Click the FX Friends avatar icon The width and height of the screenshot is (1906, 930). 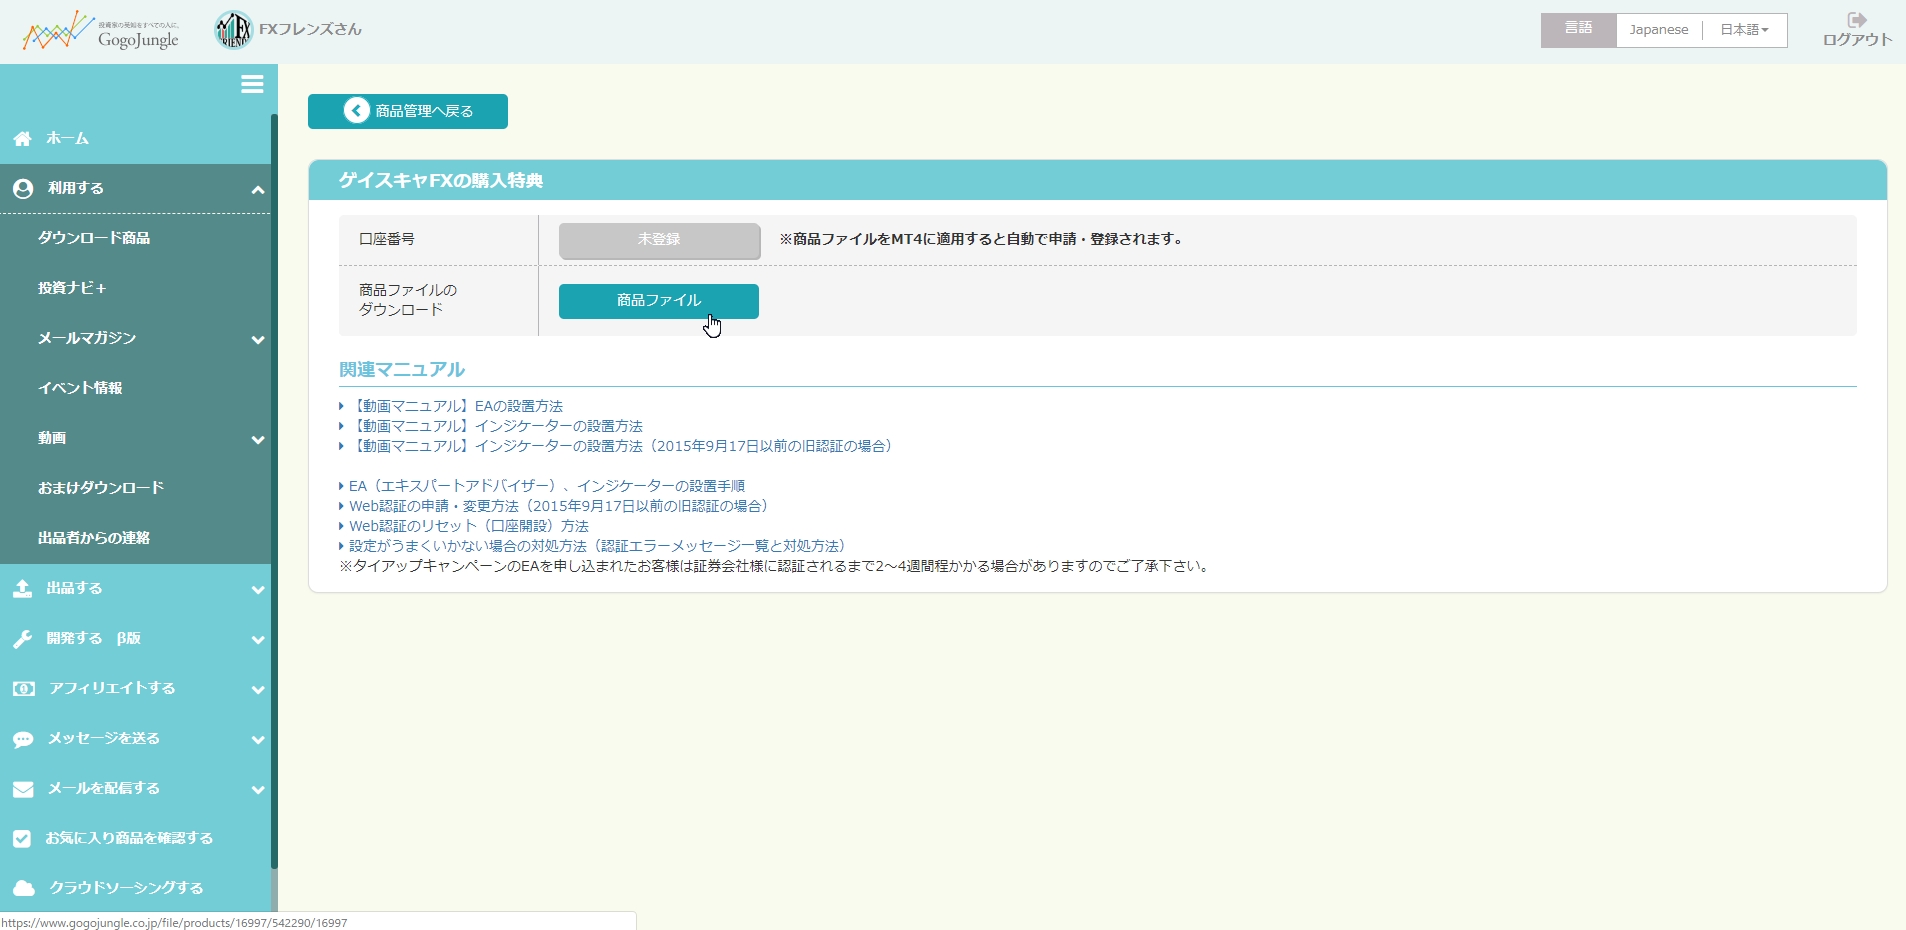234,30
